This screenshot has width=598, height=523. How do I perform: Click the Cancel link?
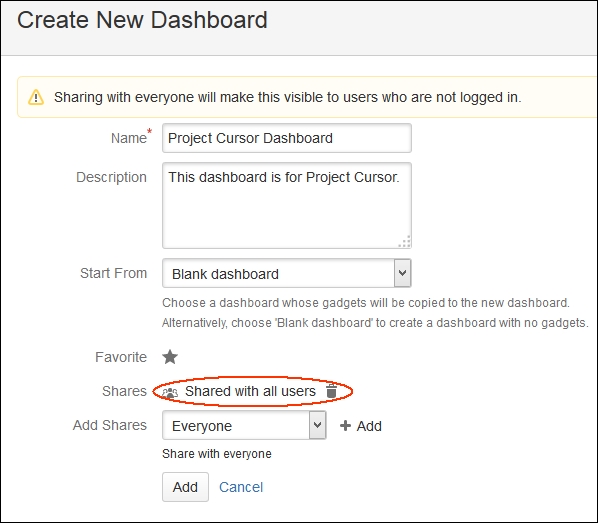pyautogui.click(x=241, y=487)
